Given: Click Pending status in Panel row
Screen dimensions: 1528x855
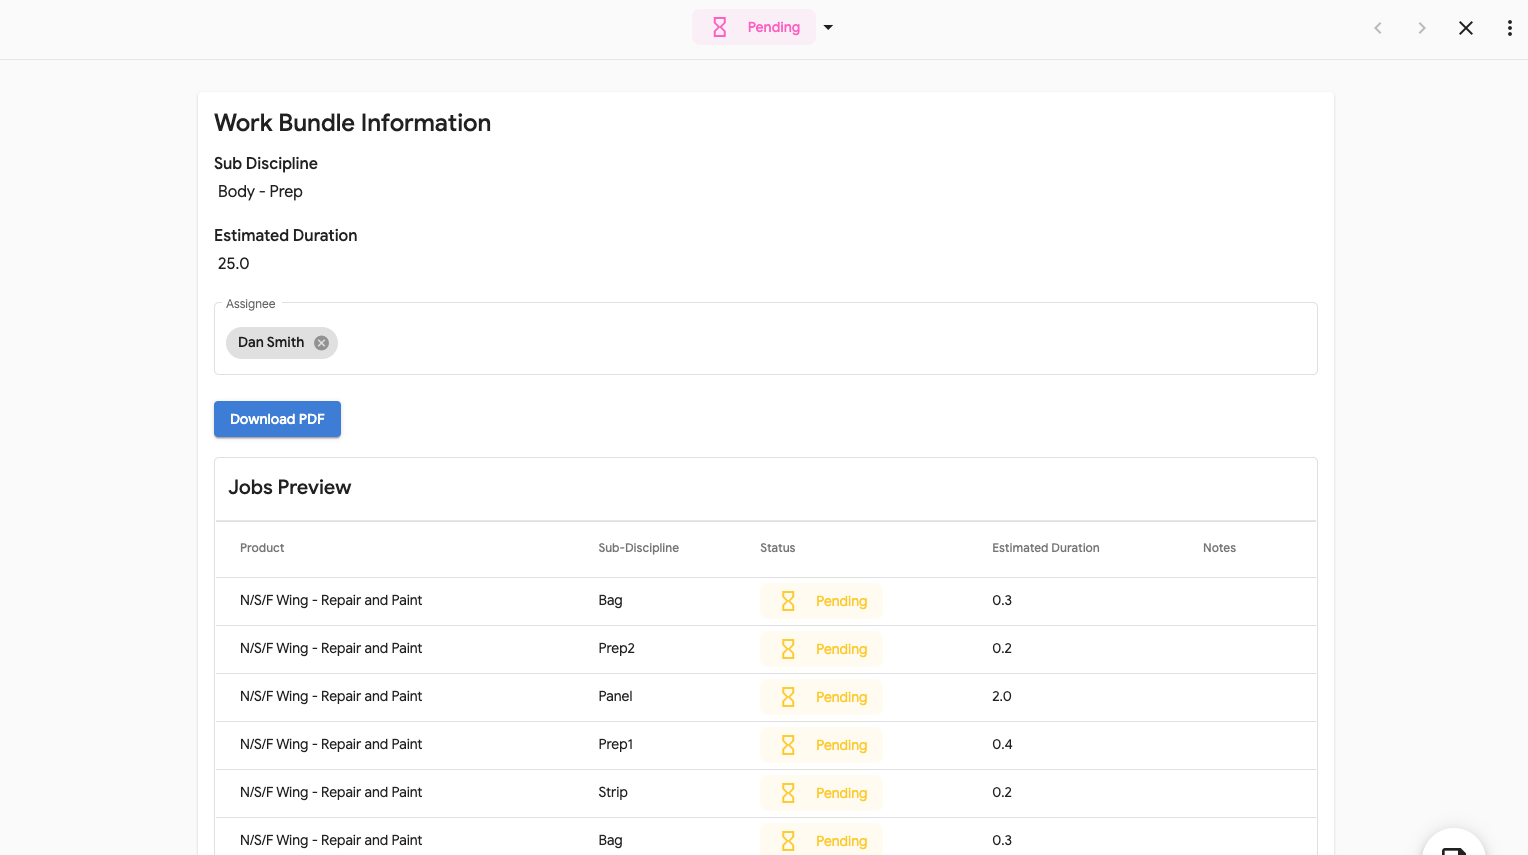Looking at the screenshot, I should (x=821, y=697).
